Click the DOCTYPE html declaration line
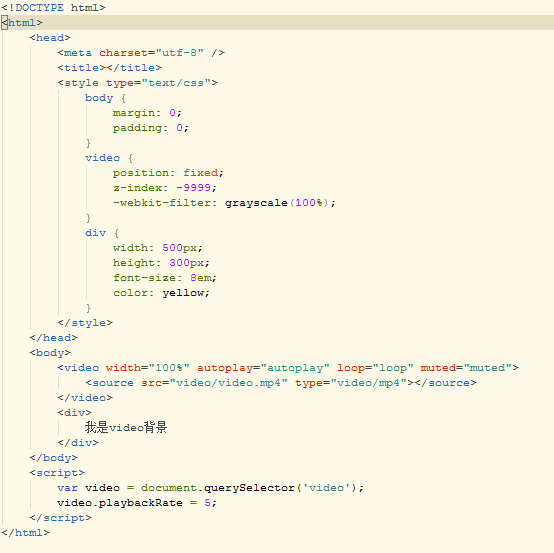Viewport: 554px width, 553px height. pyautogui.click(x=53, y=7)
